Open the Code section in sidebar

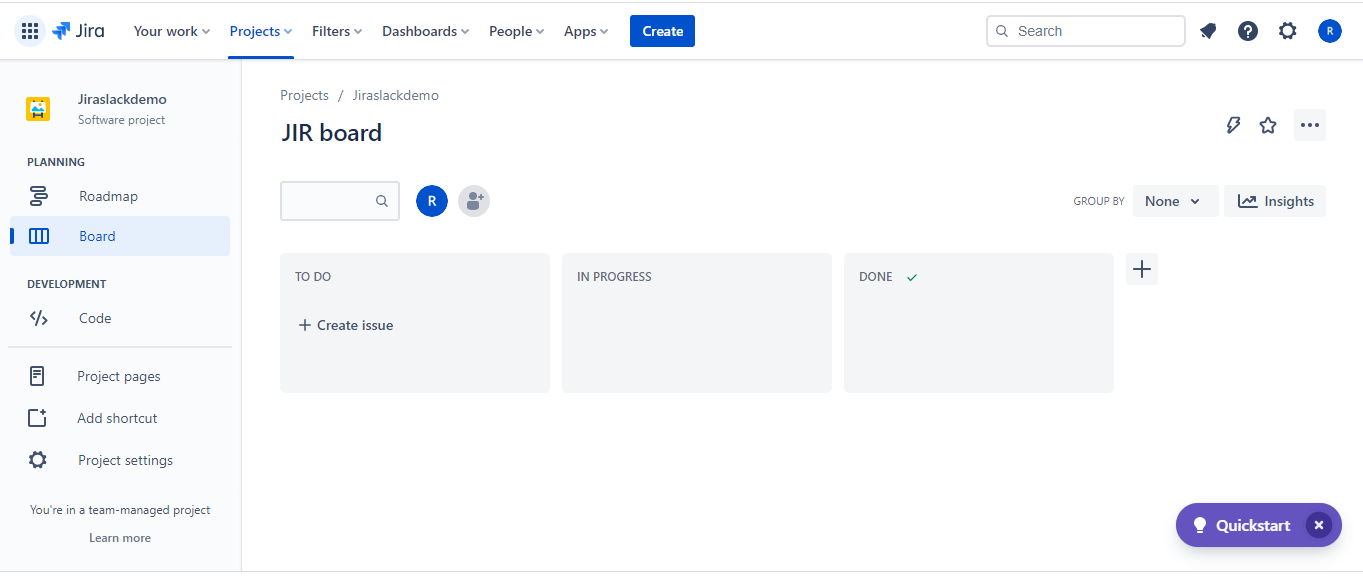click(x=94, y=317)
